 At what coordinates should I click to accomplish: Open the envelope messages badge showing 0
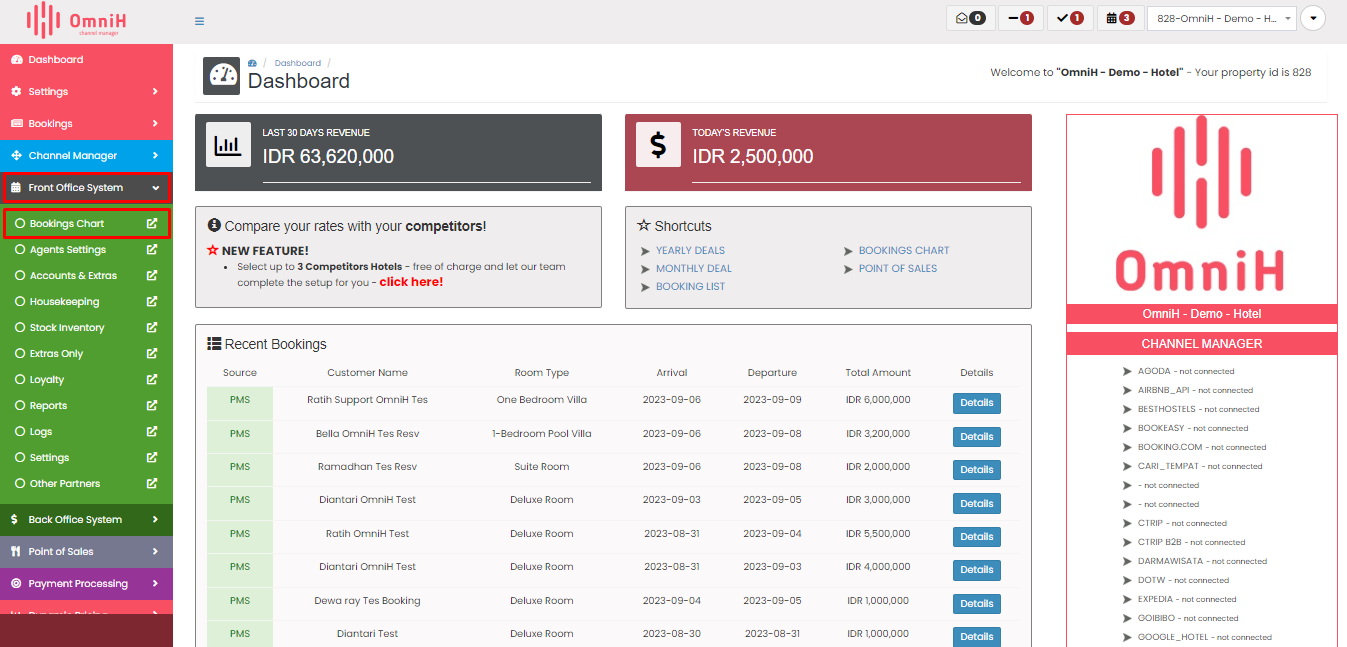969,18
